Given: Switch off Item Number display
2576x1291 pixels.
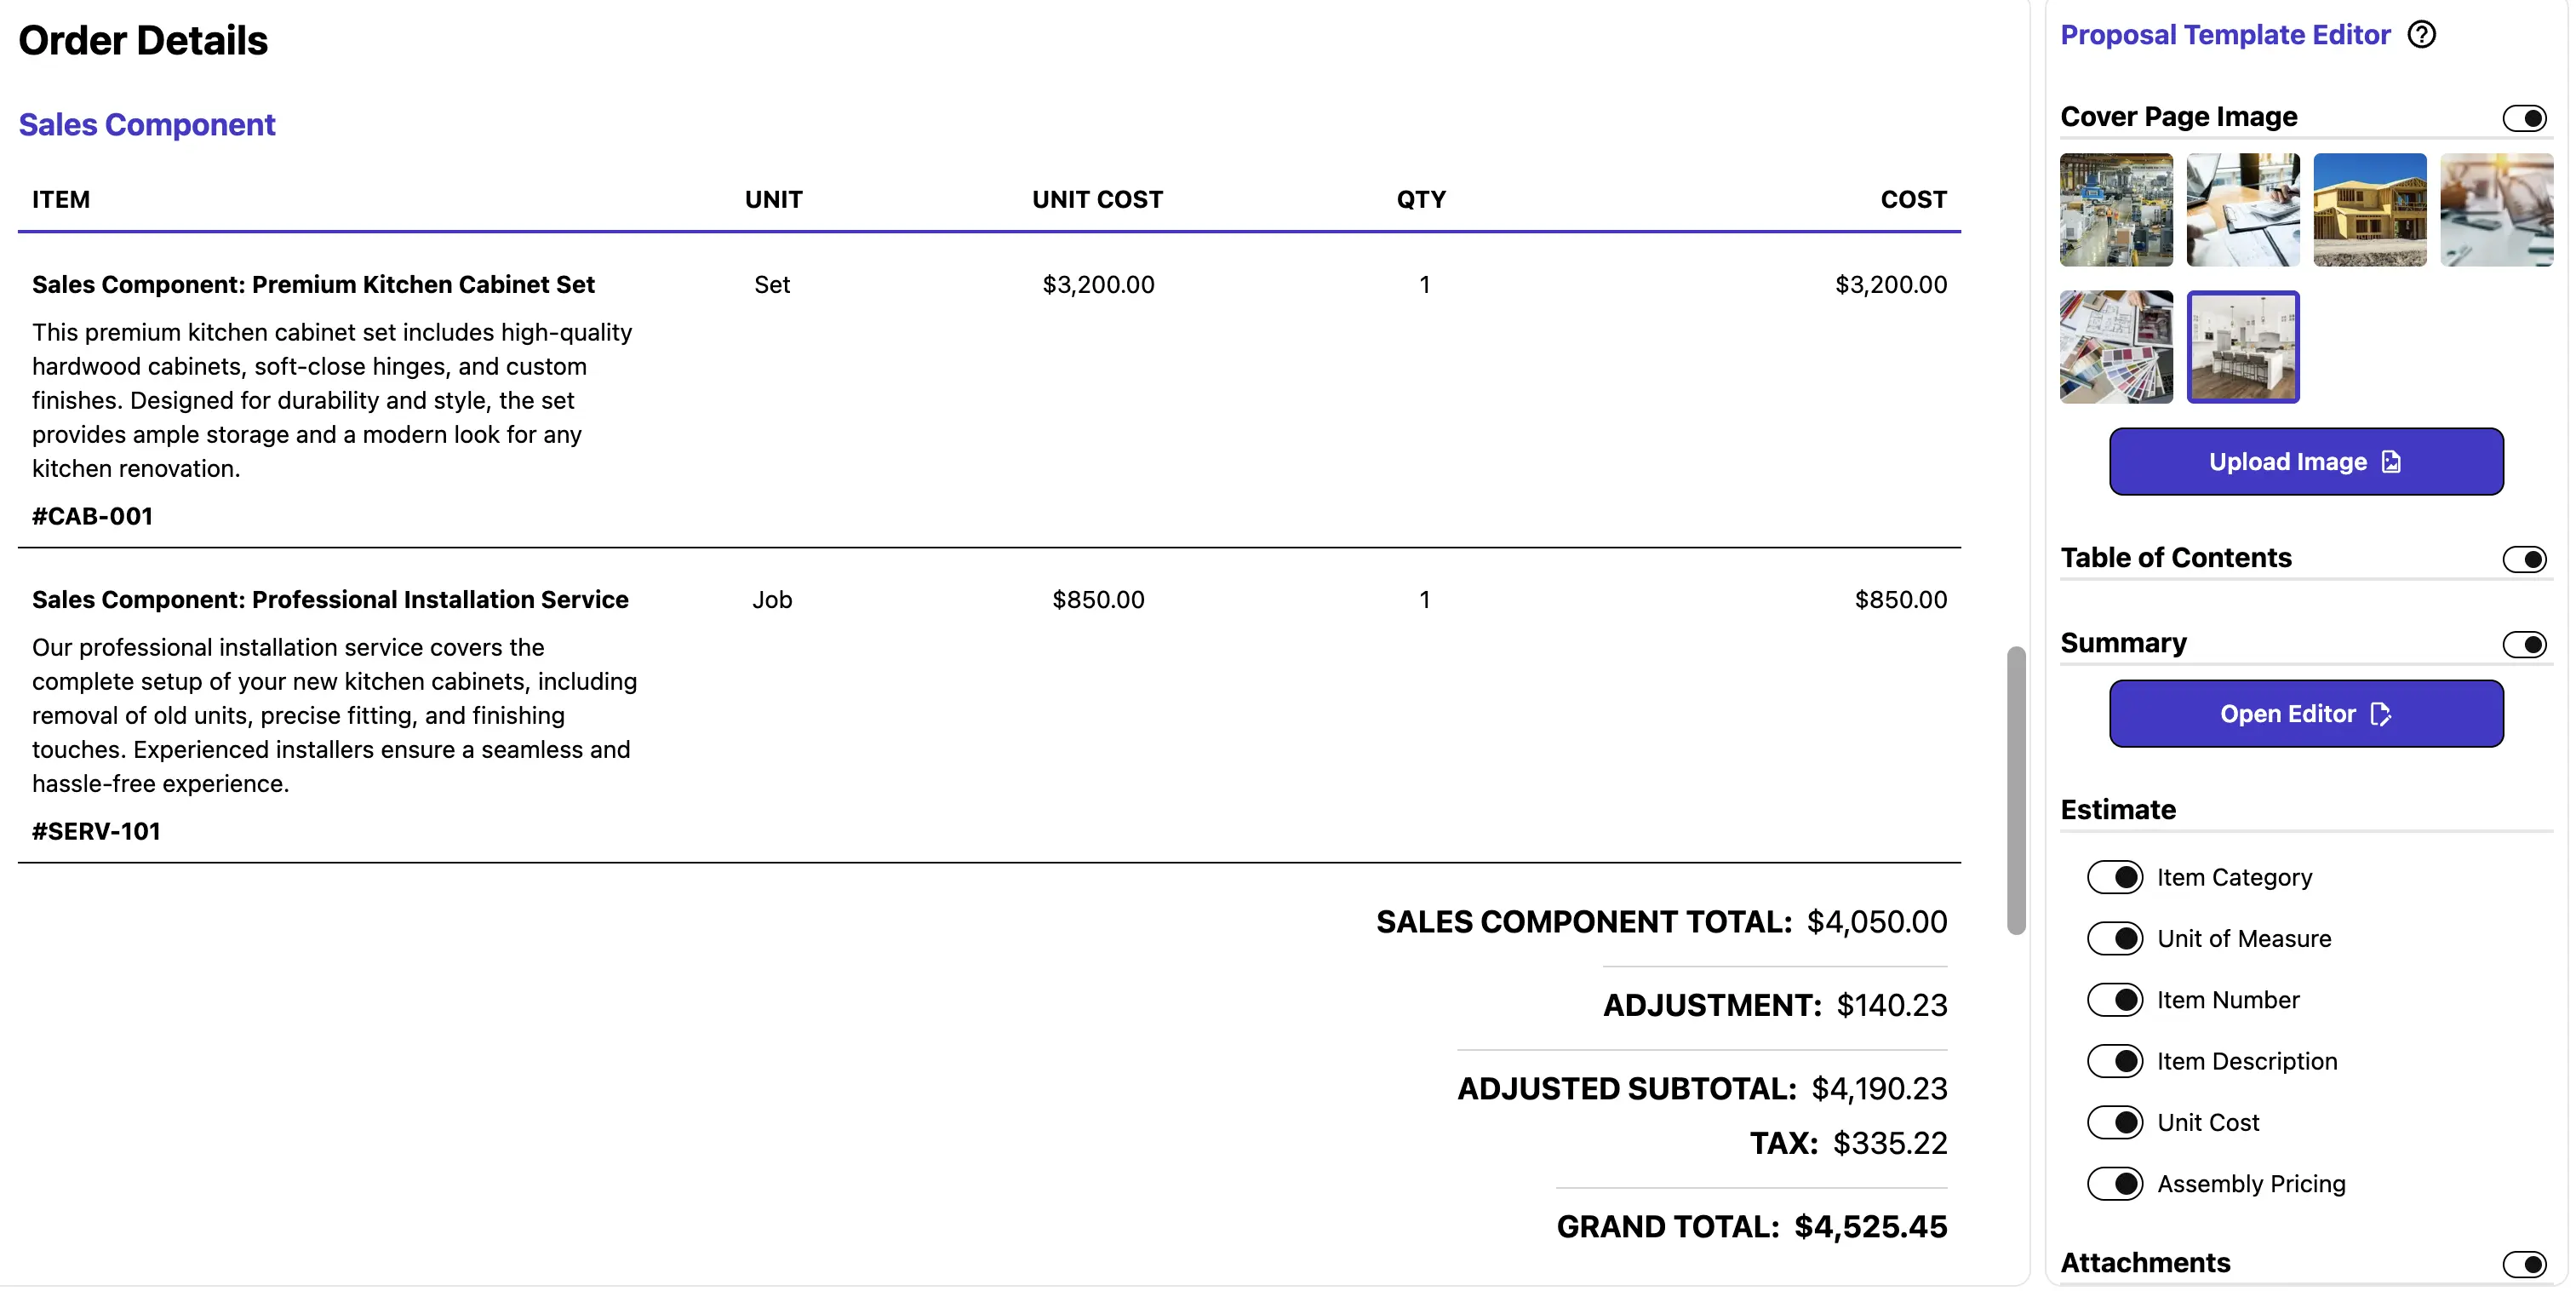Looking at the screenshot, I should coord(2115,1000).
